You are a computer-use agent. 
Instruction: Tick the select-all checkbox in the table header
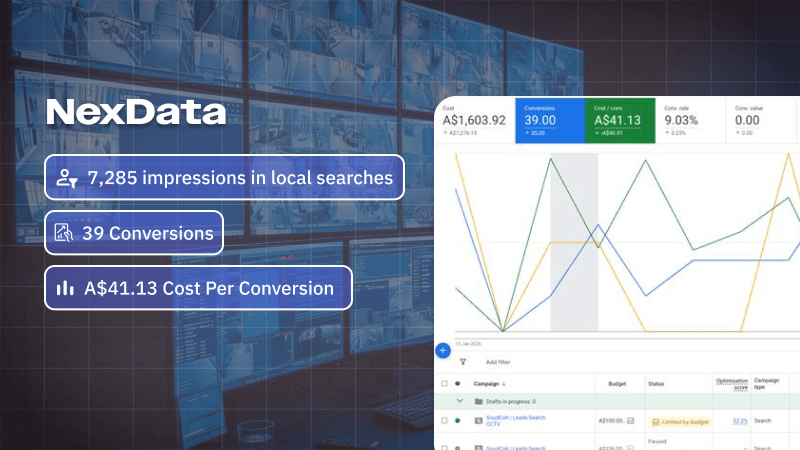444,383
